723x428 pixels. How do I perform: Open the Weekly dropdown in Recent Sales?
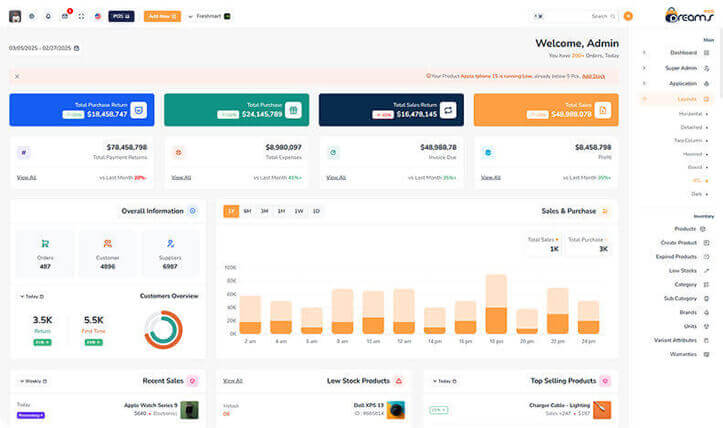31,381
